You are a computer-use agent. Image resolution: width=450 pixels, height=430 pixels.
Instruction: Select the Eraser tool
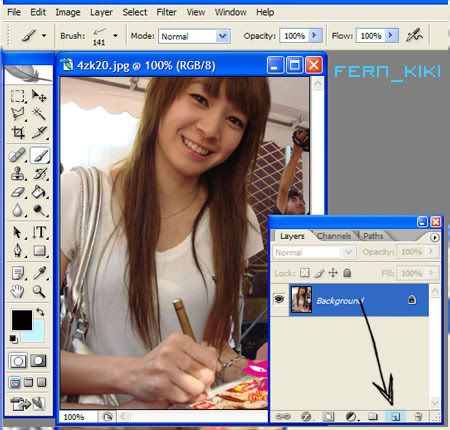18,192
